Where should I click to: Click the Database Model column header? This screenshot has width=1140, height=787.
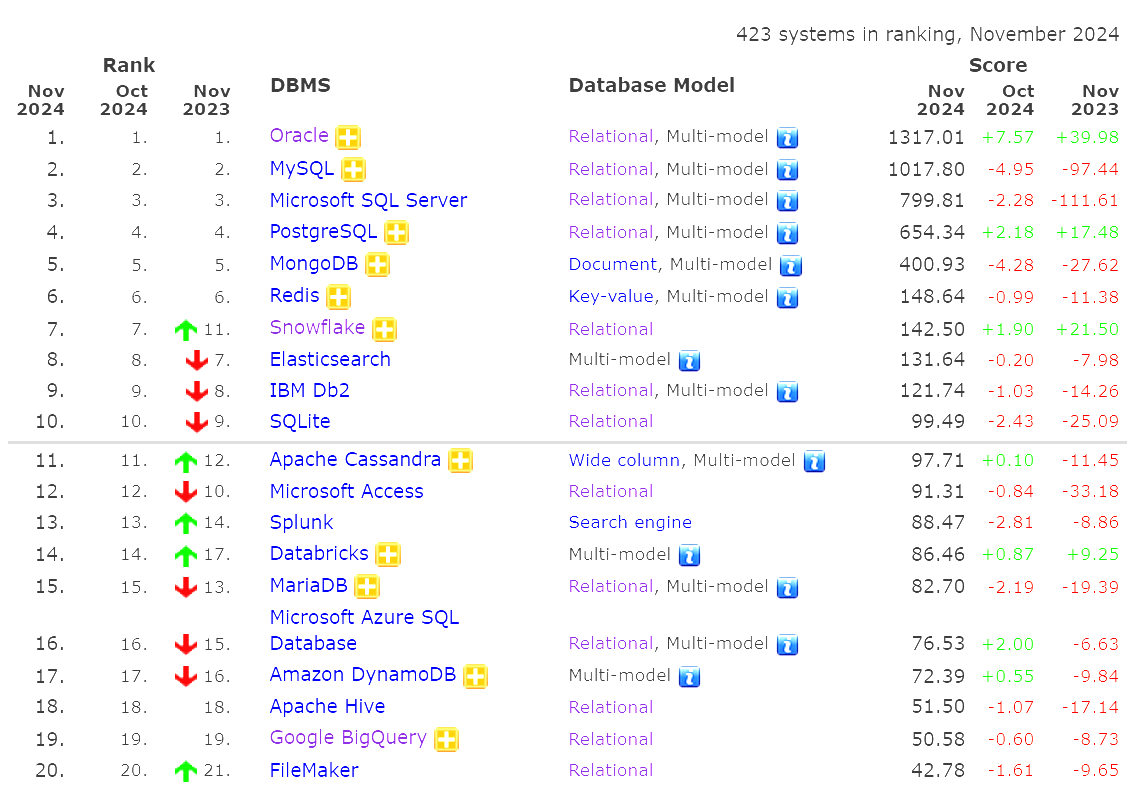click(651, 86)
